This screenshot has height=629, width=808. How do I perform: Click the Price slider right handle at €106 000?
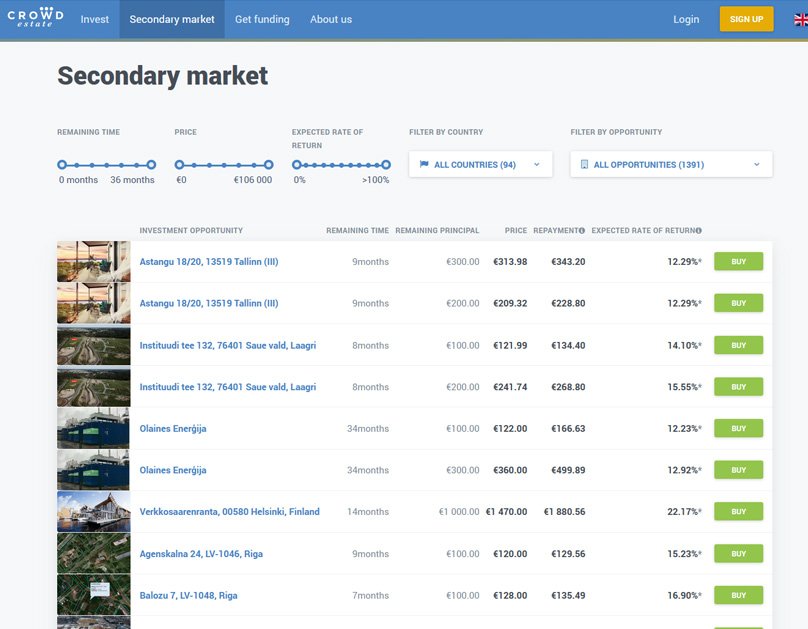coord(268,165)
